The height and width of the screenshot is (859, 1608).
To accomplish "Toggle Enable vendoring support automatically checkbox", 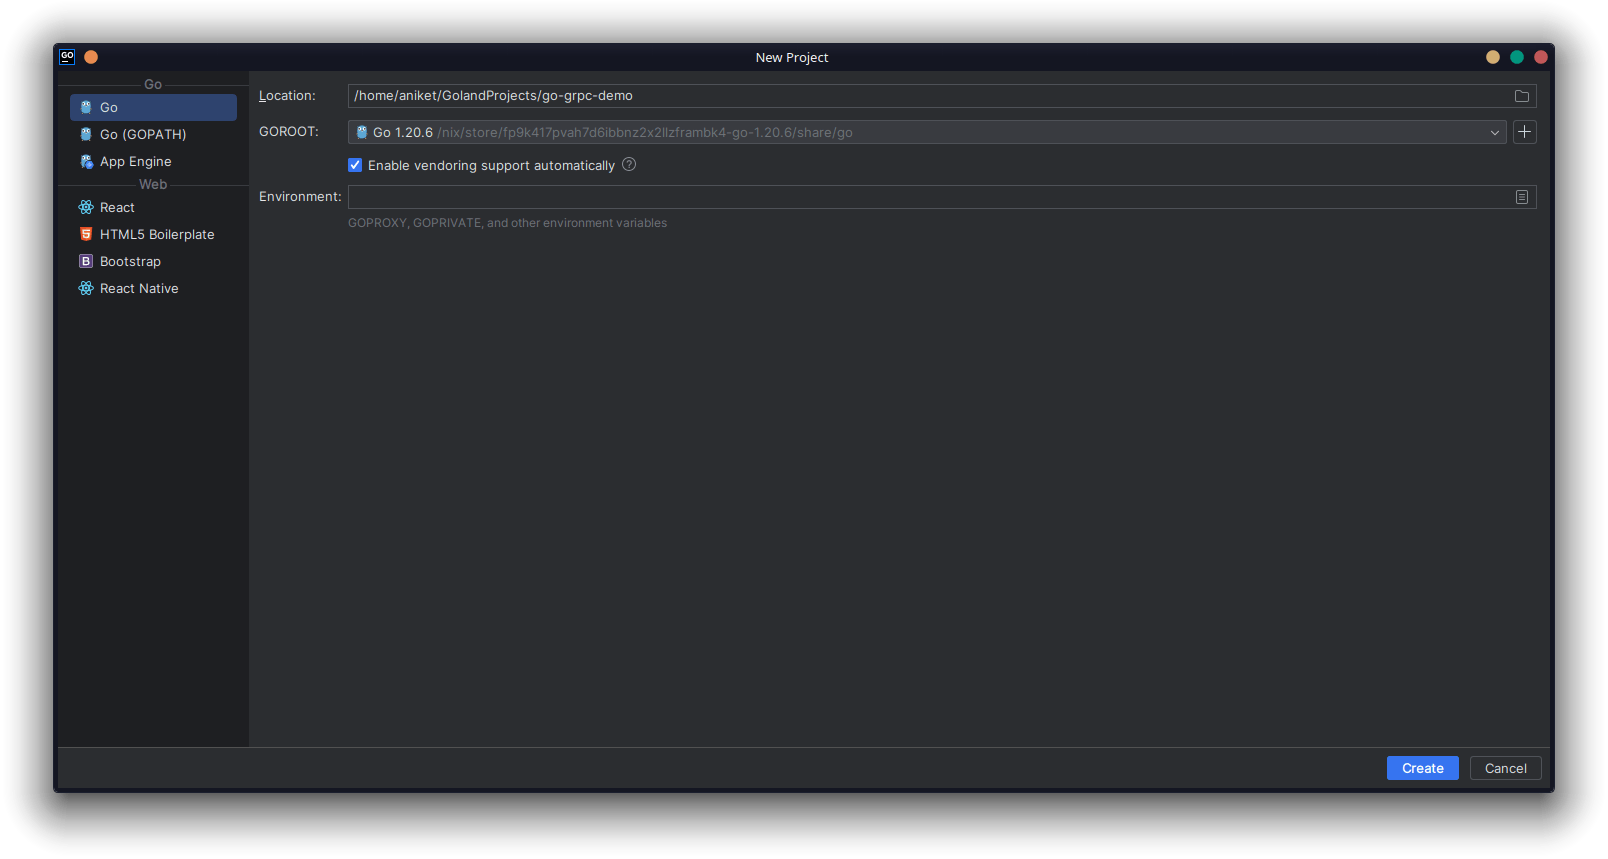I will click(x=355, y=165).
